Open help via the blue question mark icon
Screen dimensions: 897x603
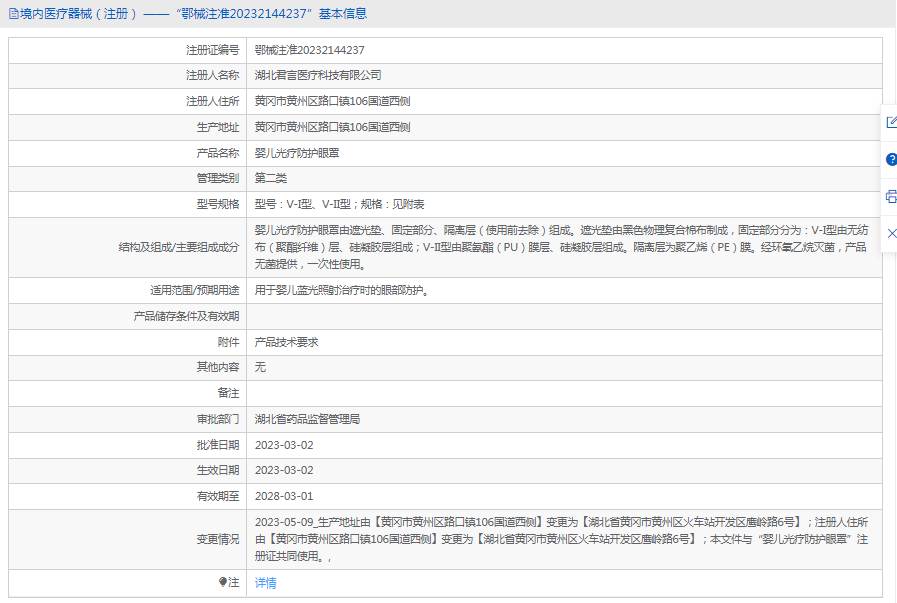point(890,159)
